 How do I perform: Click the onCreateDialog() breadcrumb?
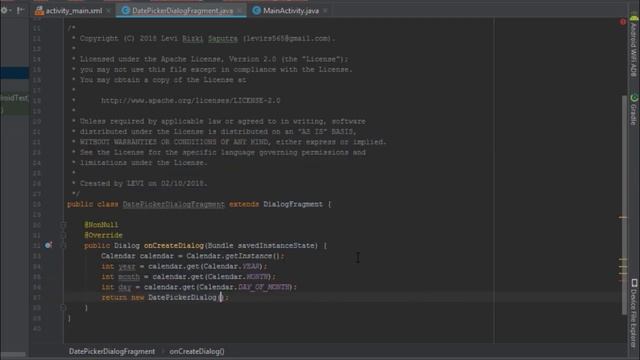tap(197, 351)
